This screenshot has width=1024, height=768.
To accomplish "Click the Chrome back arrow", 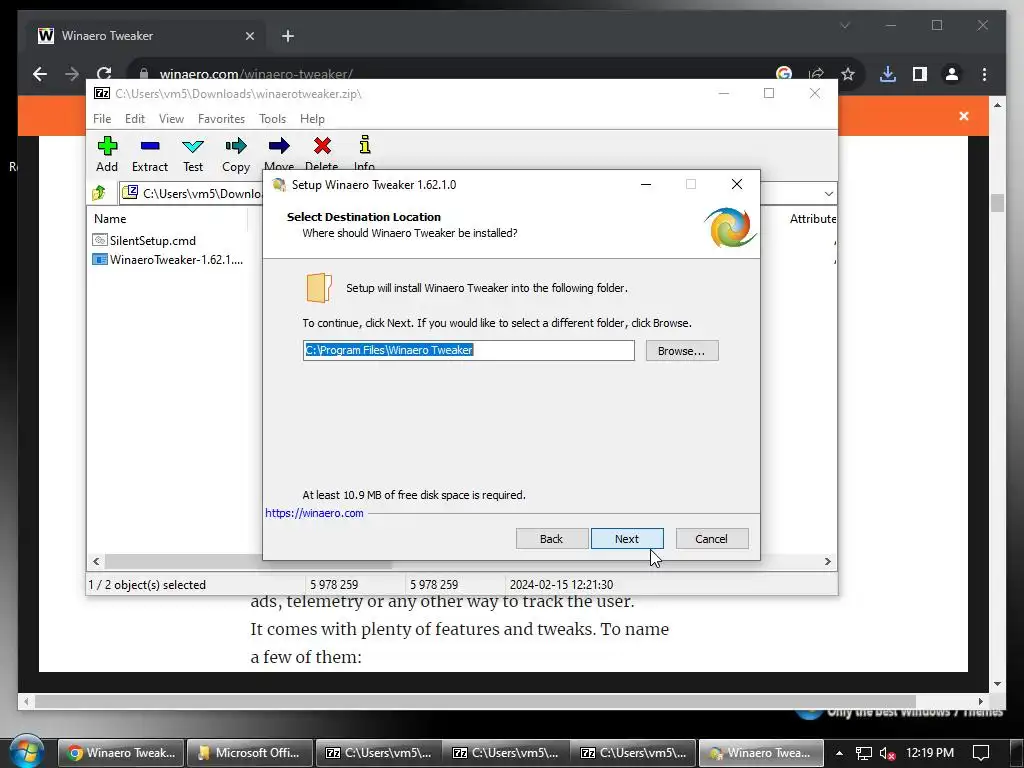I will coord(40,74).
